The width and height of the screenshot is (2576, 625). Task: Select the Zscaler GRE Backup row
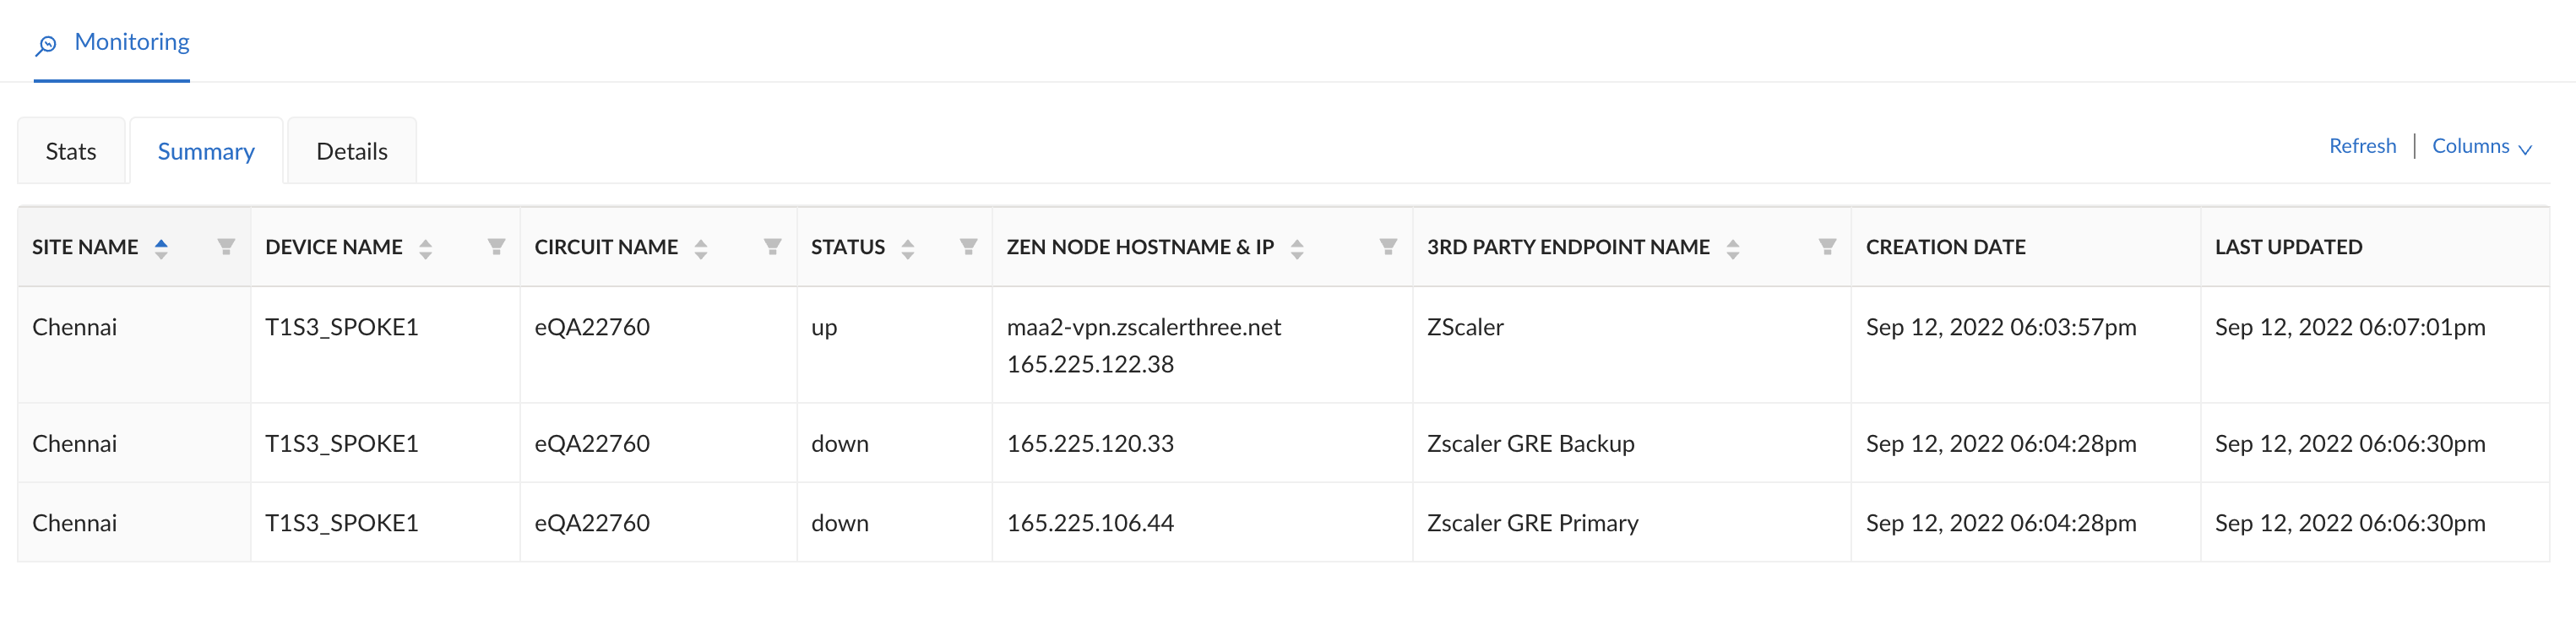pyautogui.click(x=1530, y=443)
